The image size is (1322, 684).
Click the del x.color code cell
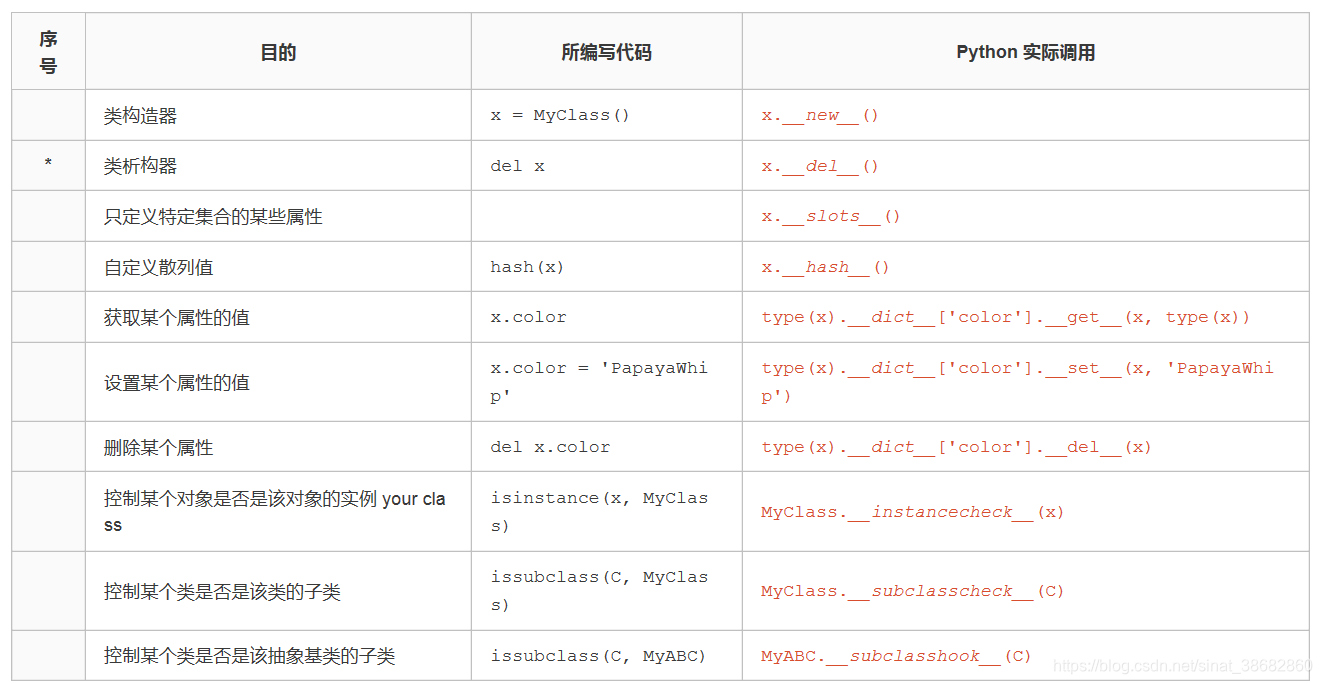[606, 447]
